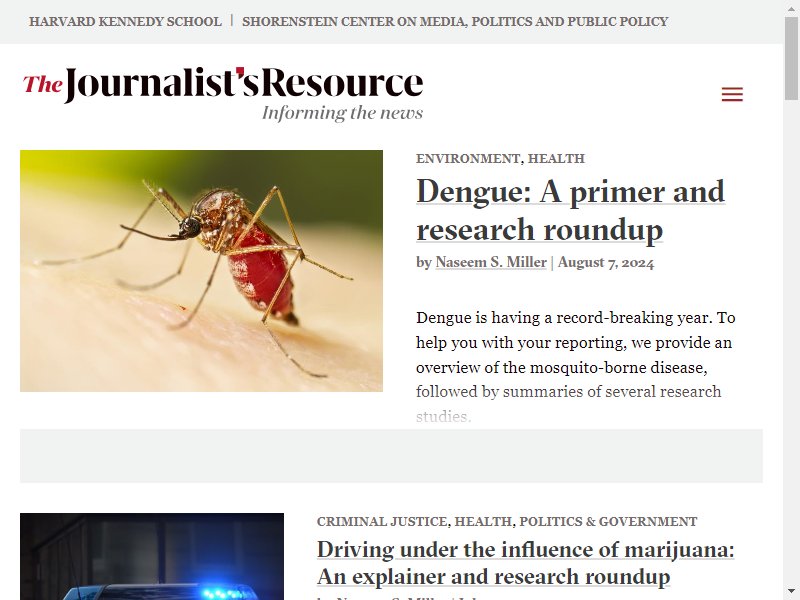Select the Health category above the Dengue headline
Image resolution: width=800 pixels, height=600 pixels.
(556, 158)
